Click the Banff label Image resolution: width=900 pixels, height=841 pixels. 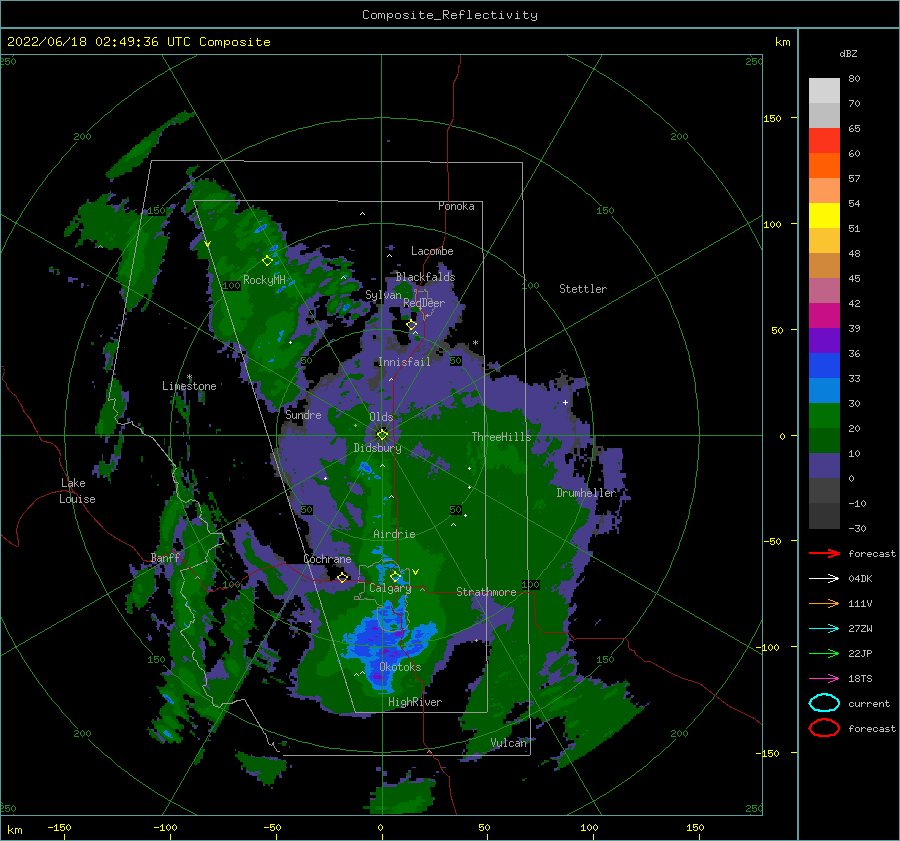click(x=165, y=557)
